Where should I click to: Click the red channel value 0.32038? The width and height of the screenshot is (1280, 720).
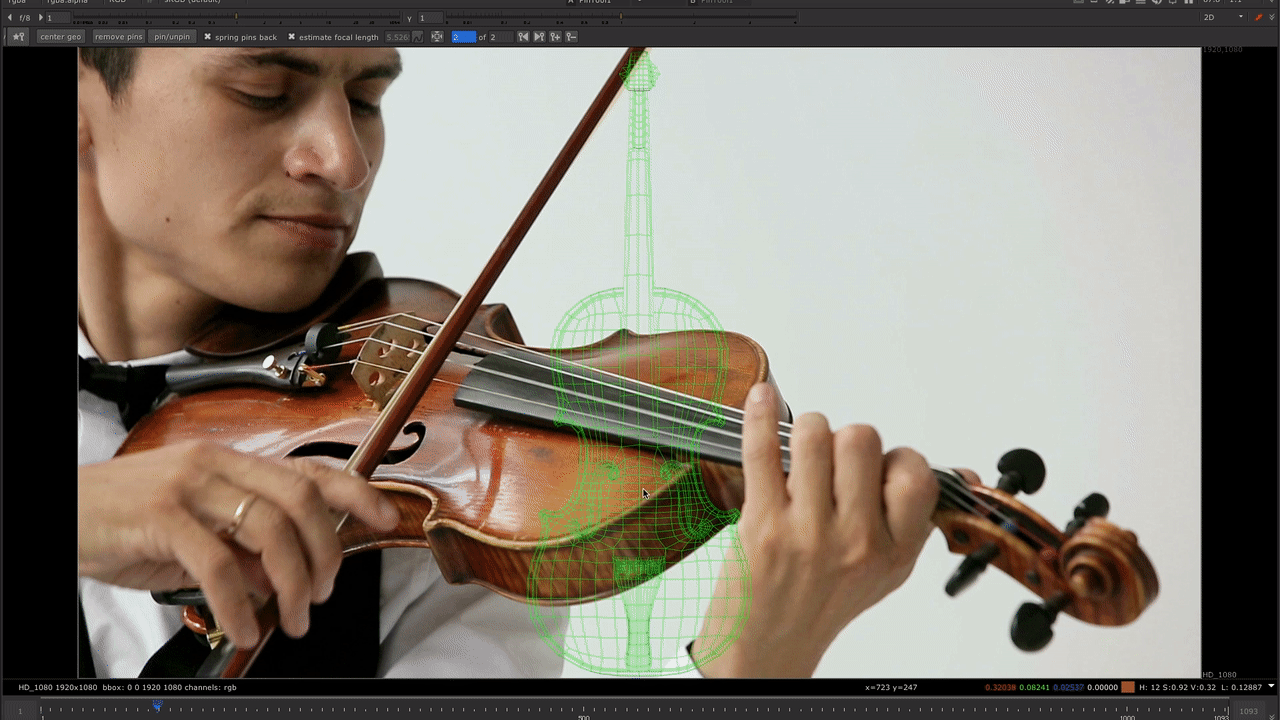point(1001,687)
